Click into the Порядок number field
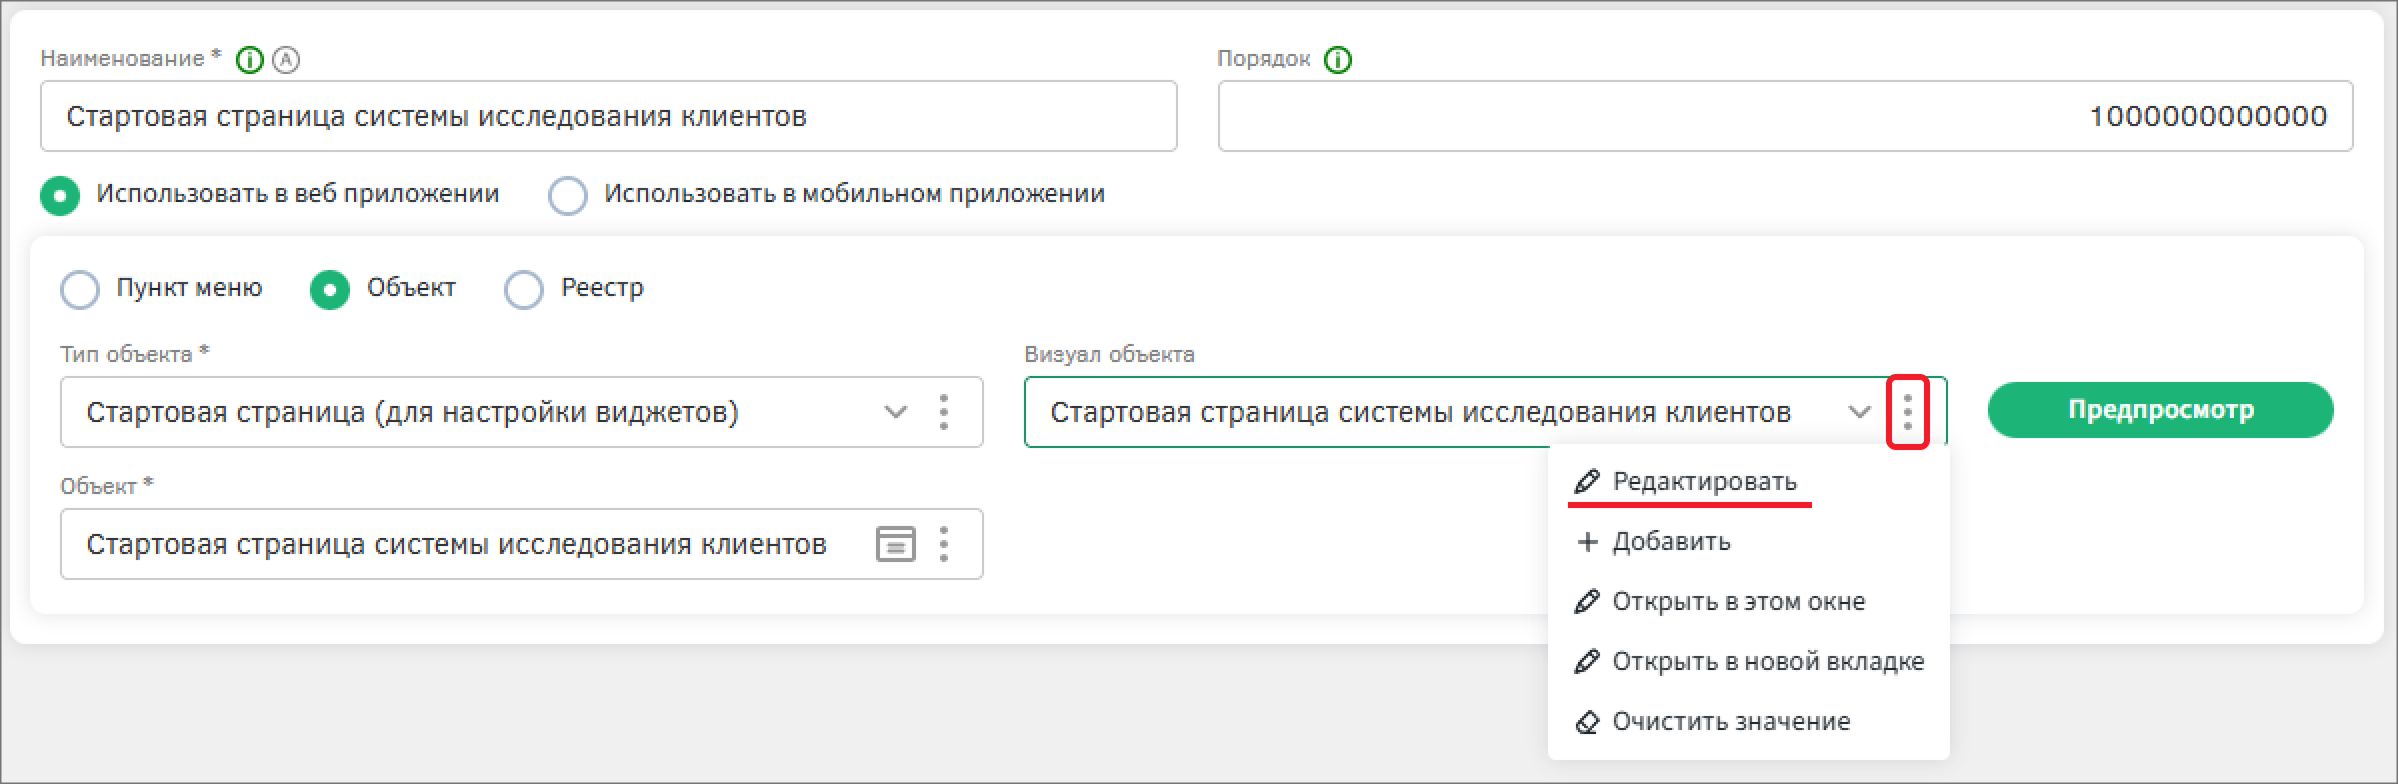The height and width of the screenshot is (784, 2398). [x=1784, y=117]
